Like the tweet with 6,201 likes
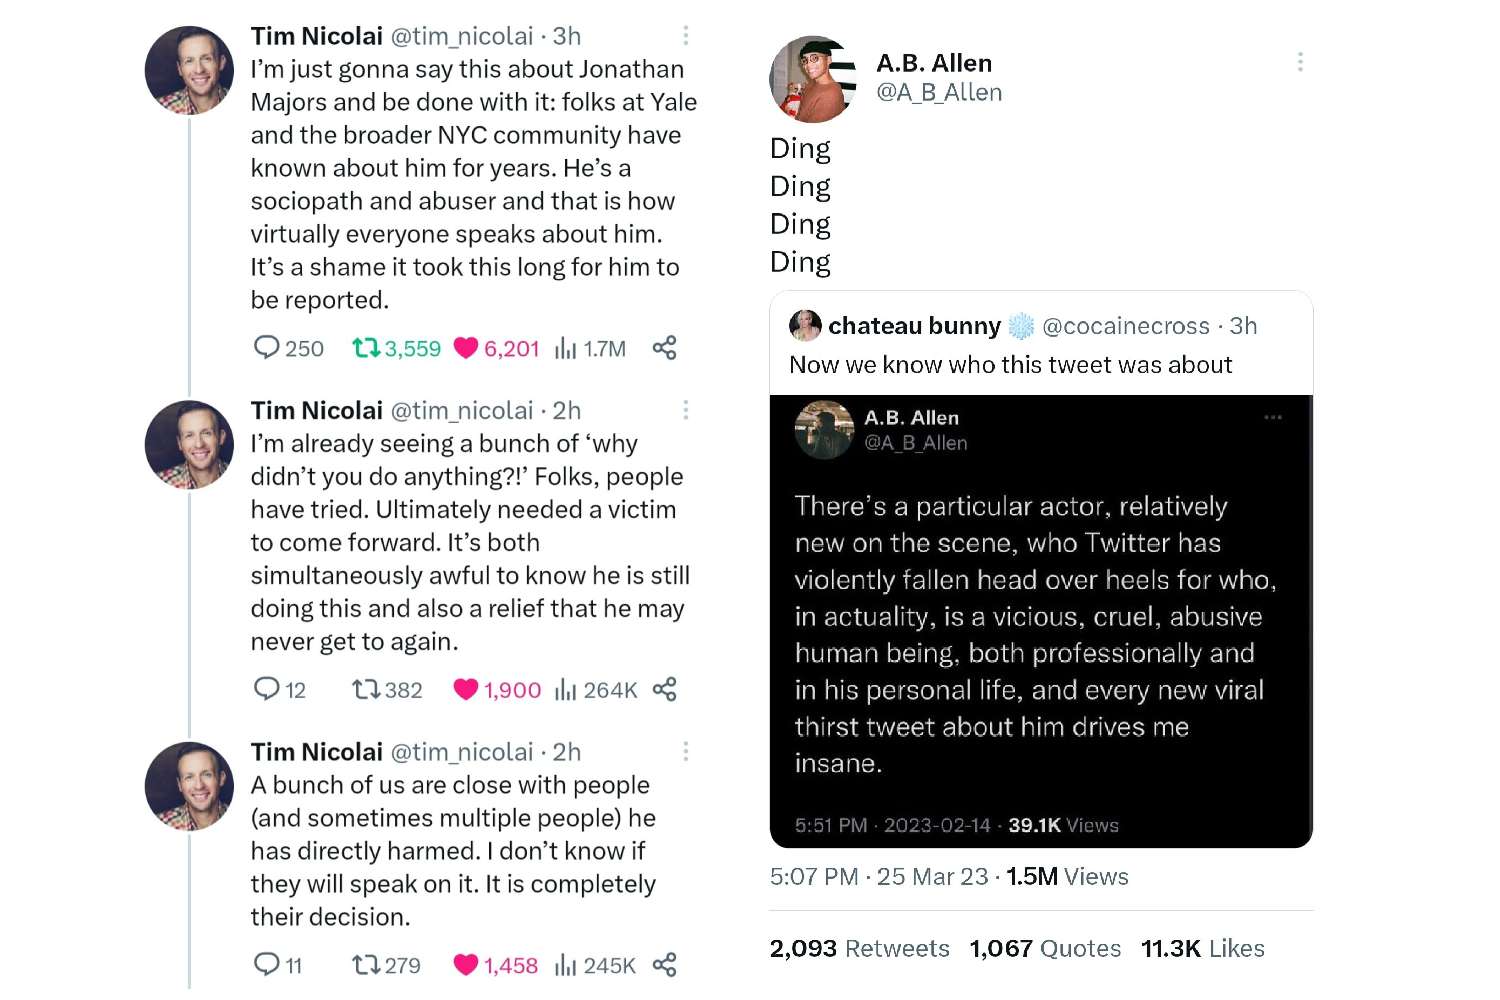The image size is (1500, 1000). (466, 348)
